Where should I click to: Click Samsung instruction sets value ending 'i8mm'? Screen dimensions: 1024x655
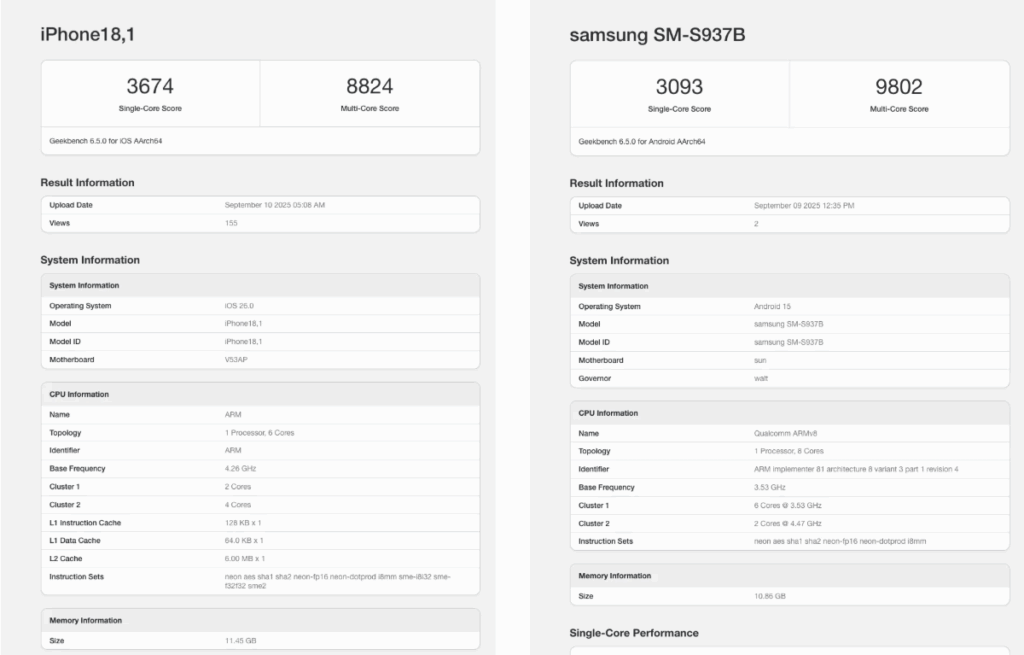click(x=840, y=541)
